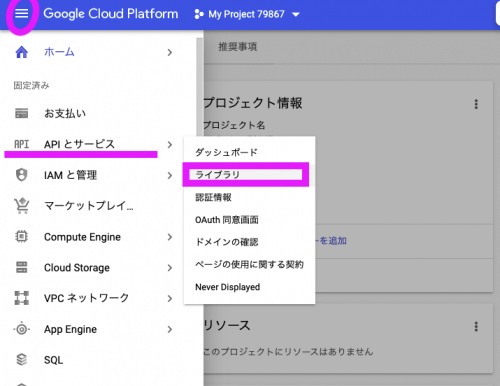The image size is (500, 386).
Task: Click the App Engine icon
Action: (x=22, y=329)
